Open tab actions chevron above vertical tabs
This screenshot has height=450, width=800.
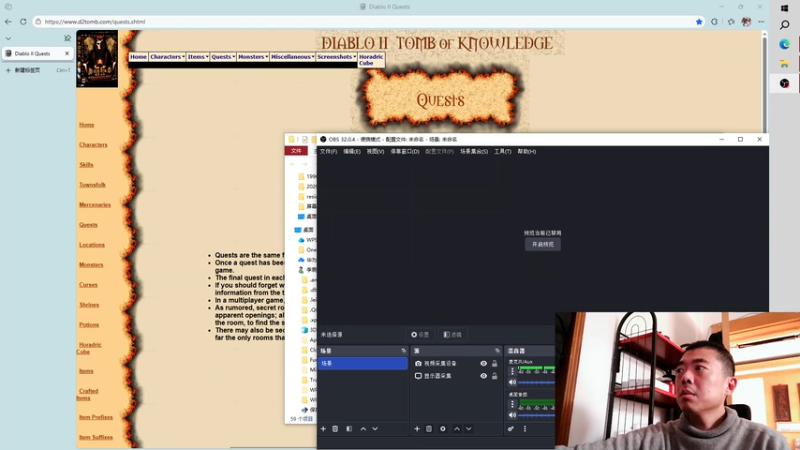point(8,38)
